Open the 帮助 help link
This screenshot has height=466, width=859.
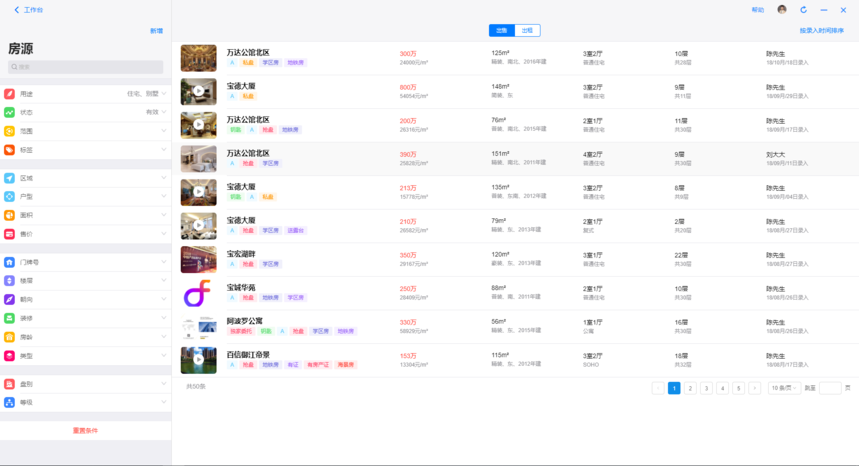click(x=758, y=10)
